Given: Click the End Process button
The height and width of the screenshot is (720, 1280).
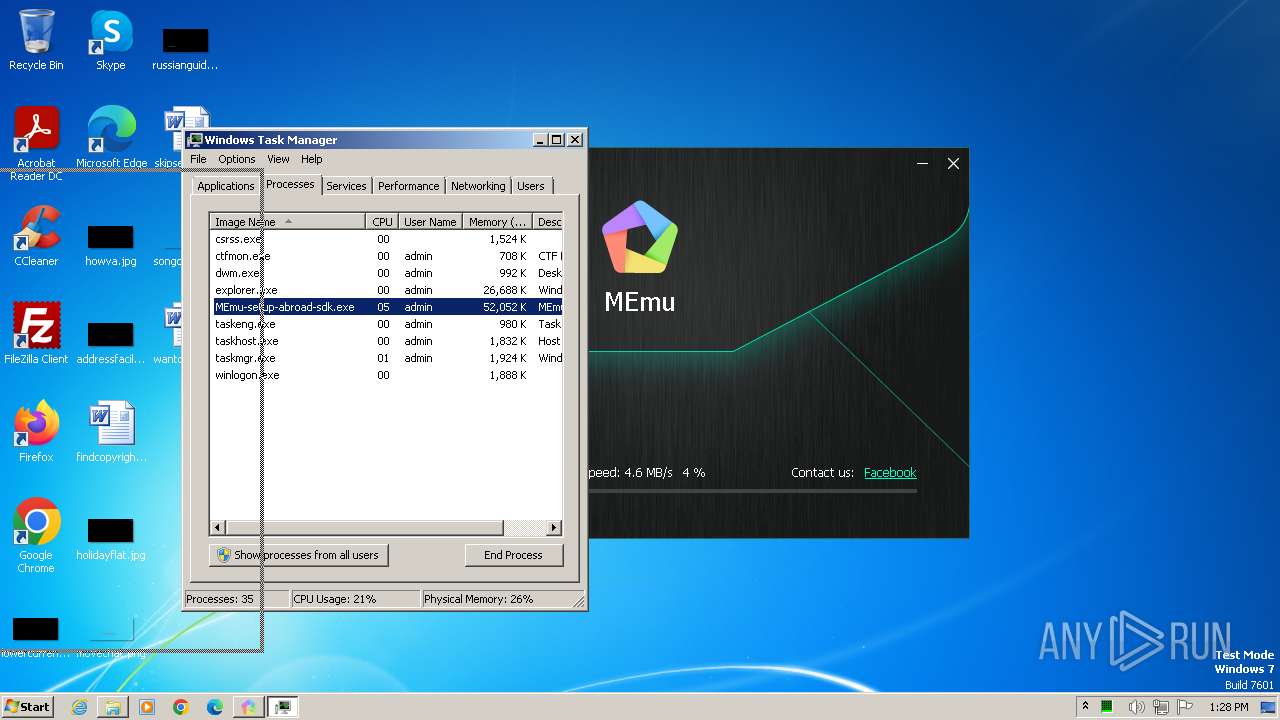Looking at the screenshot, I should pyautogui.click(x=513, y=555).
